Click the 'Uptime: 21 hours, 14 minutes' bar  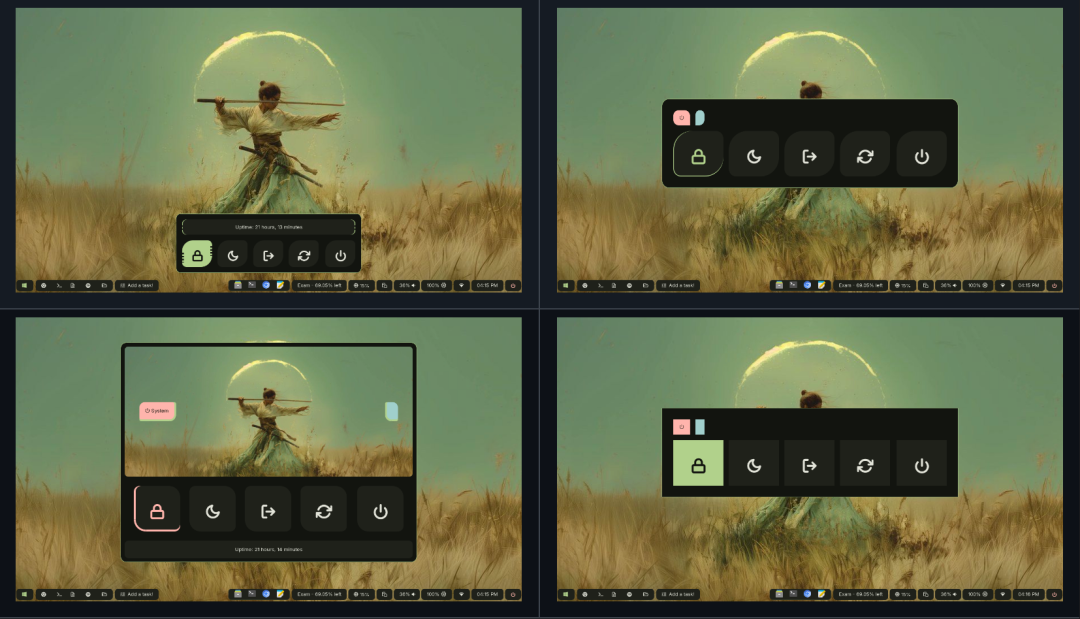pos(269,549)
